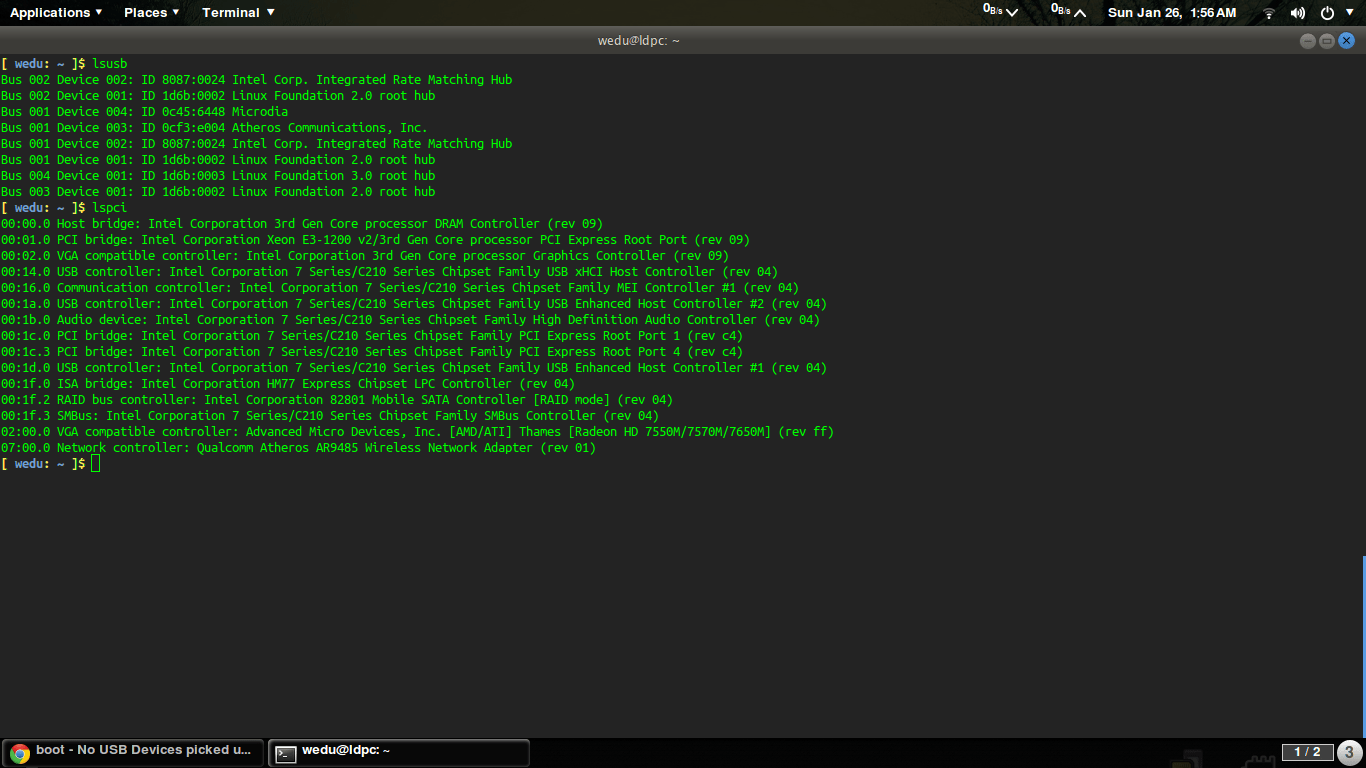This screenshot has height=768, width=1366.
Task: Open the workspace switcher showing 1 / 2
Action: (x=1307, y=752)
